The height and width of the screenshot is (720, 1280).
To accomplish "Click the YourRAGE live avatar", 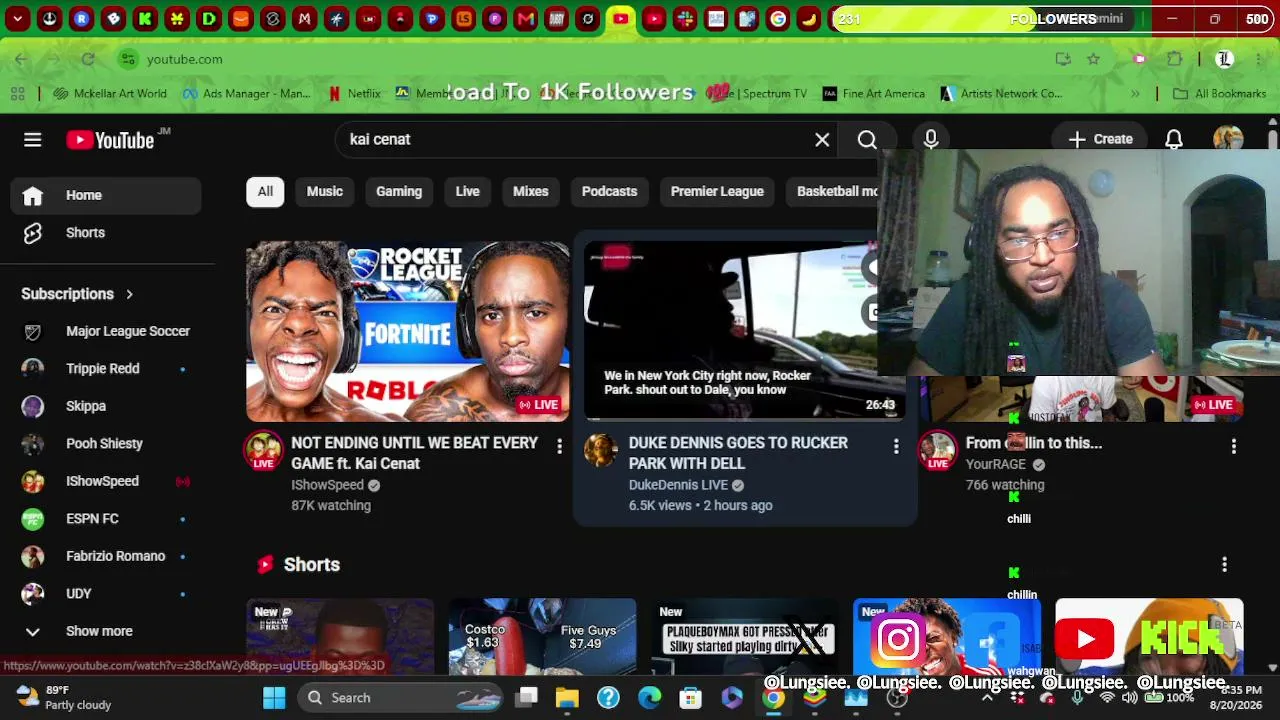I will pos(938,451).
